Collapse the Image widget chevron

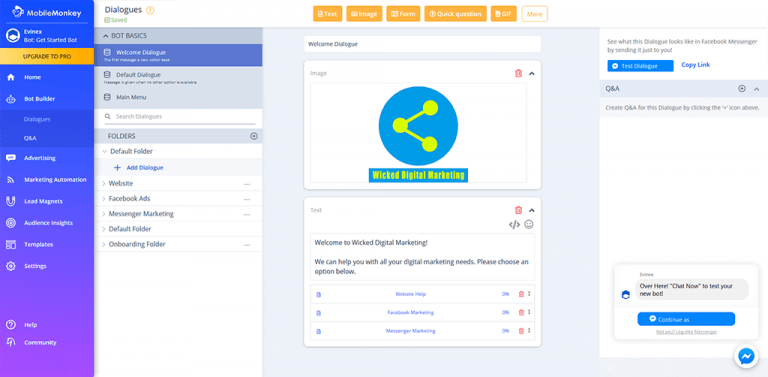[x=532, y=73]
